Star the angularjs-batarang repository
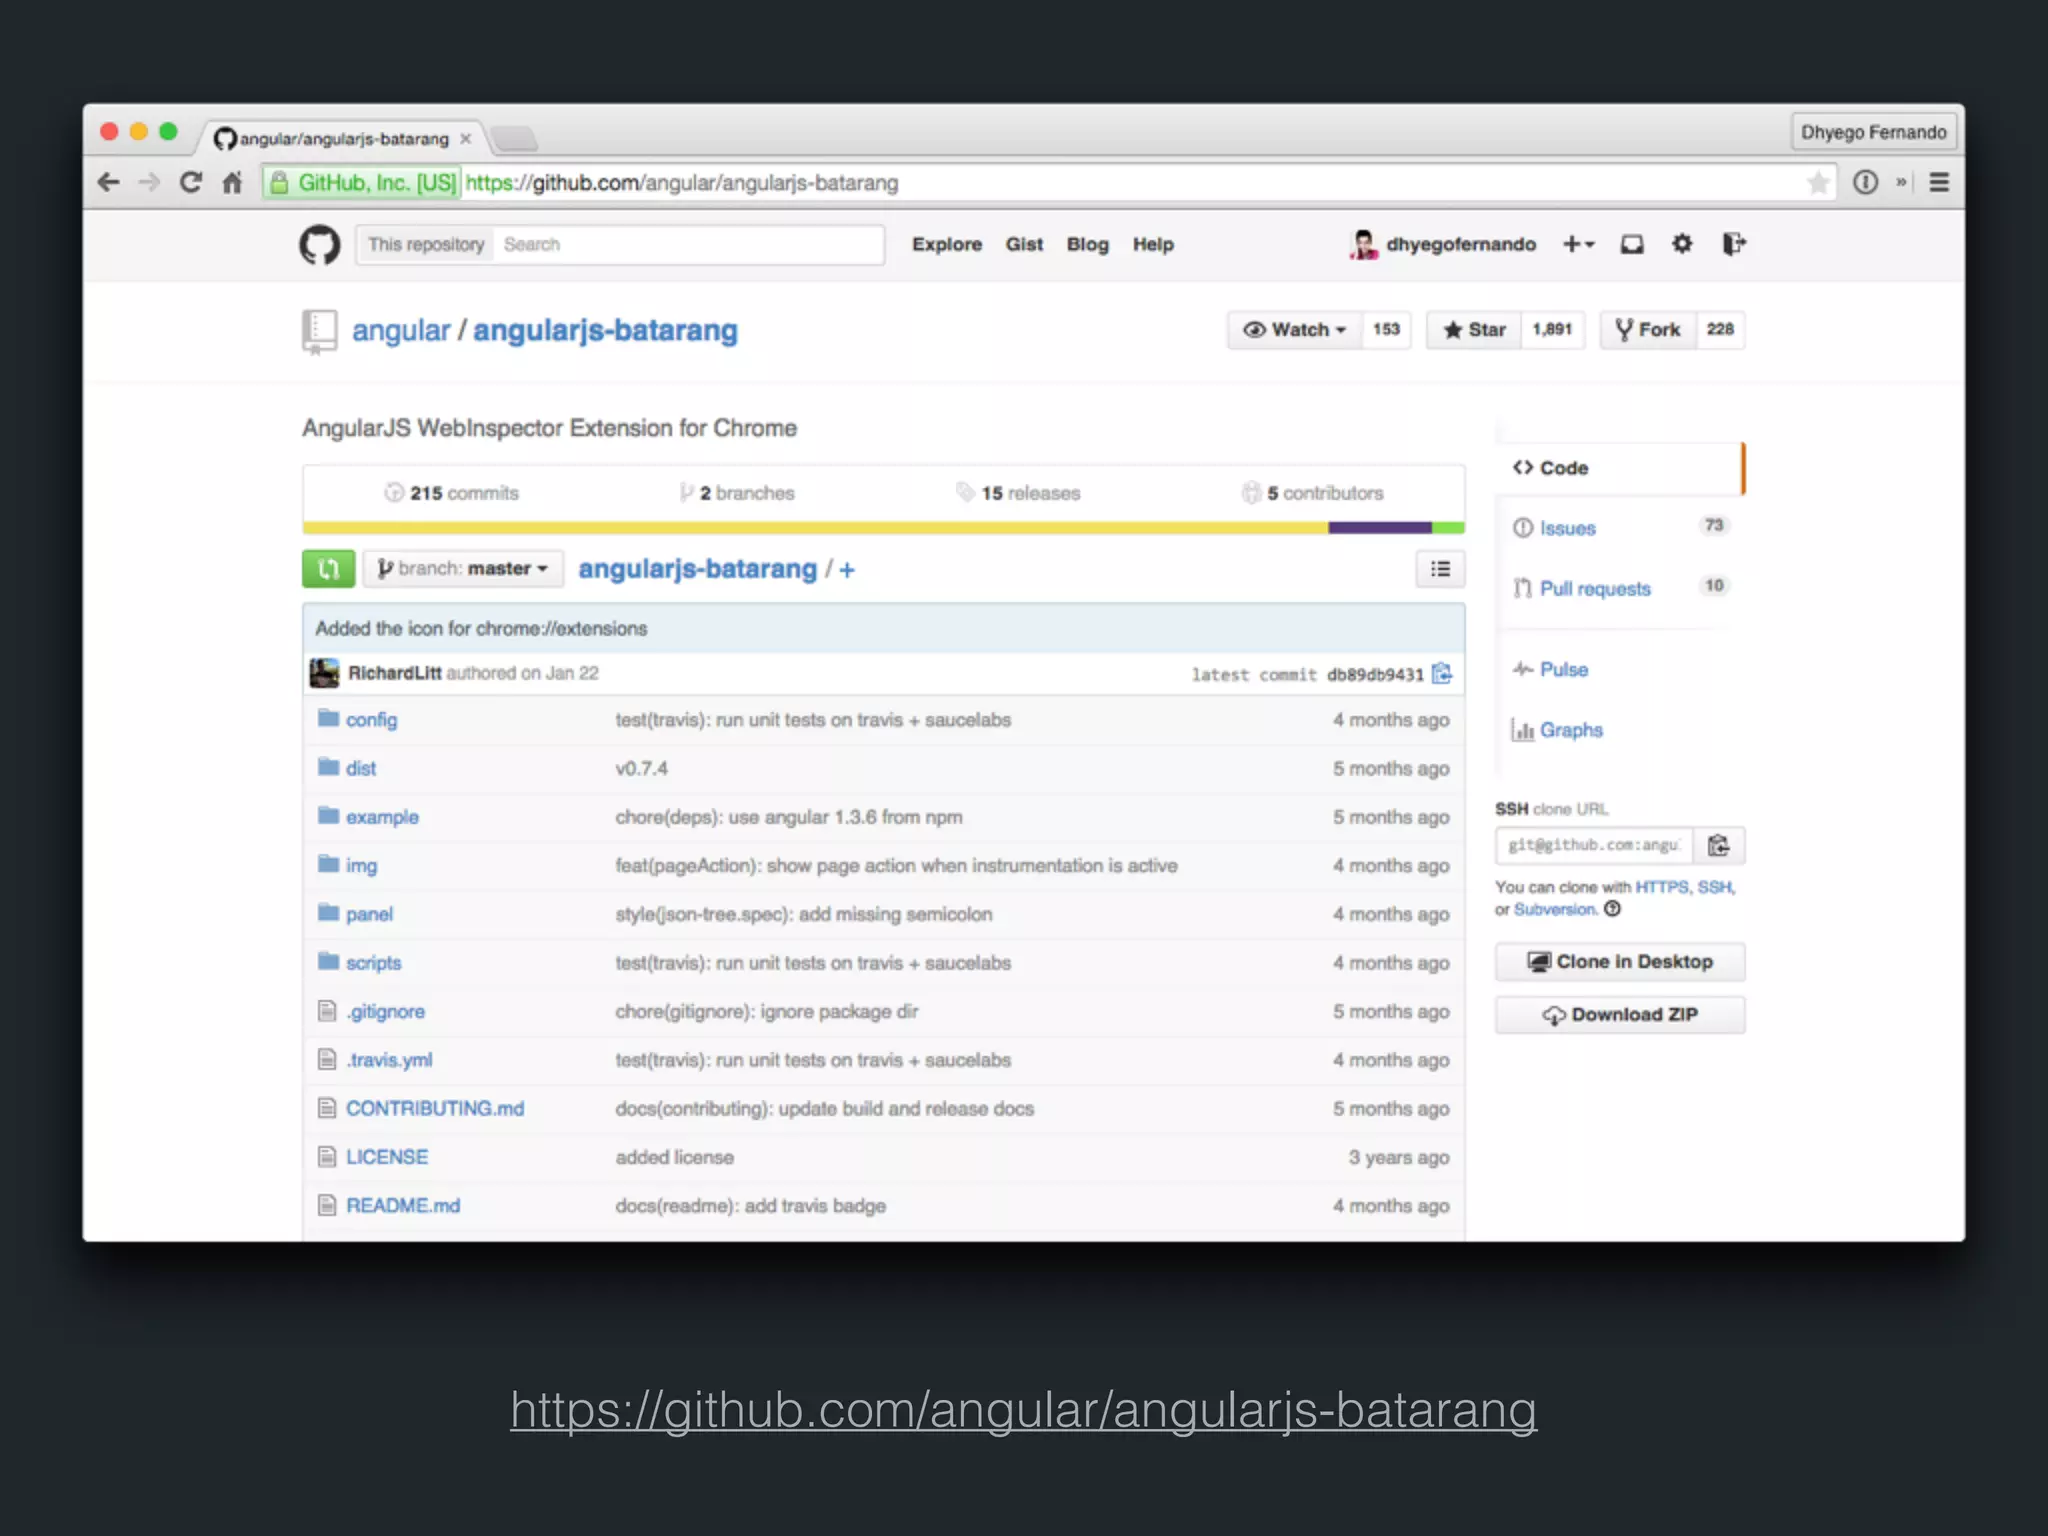Screen dimensions: 2048x1536 pos(1474,330)
